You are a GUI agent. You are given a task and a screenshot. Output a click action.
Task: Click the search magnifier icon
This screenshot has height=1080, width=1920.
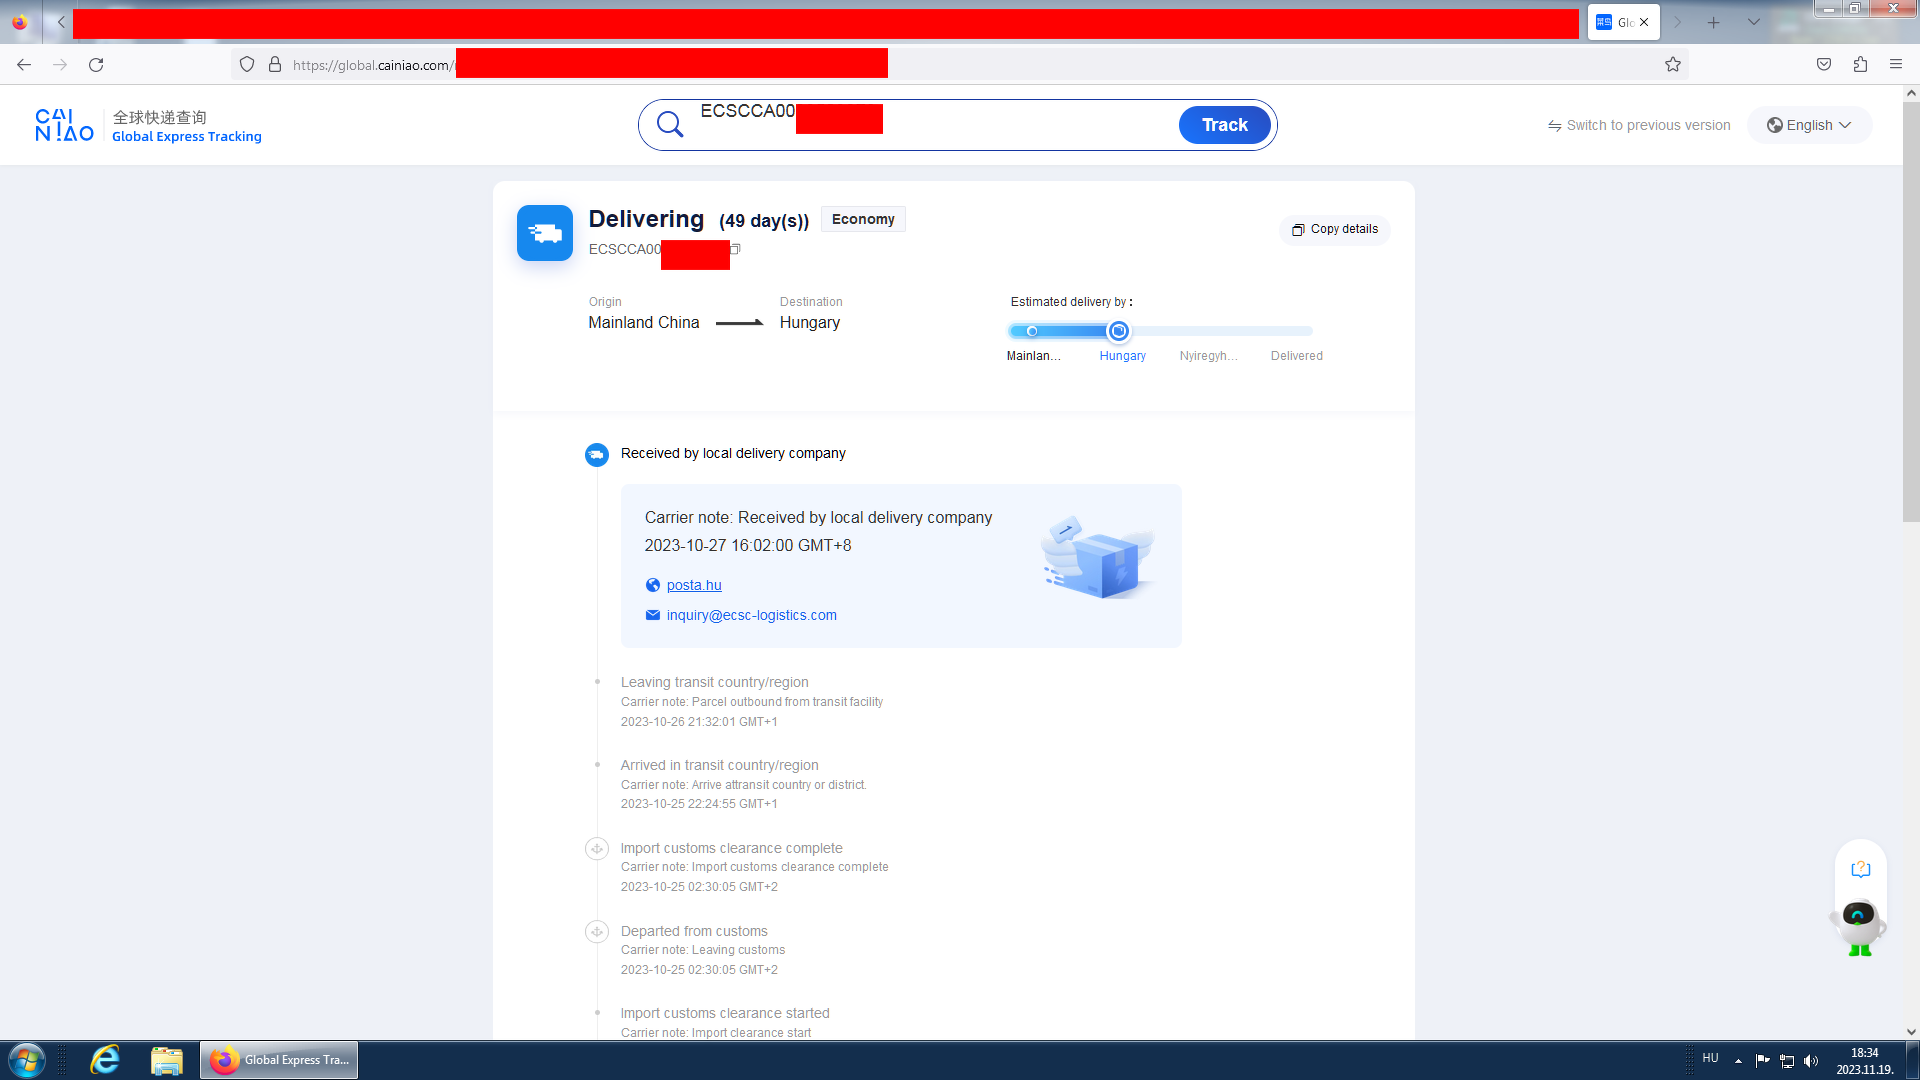tap(670, 125)
